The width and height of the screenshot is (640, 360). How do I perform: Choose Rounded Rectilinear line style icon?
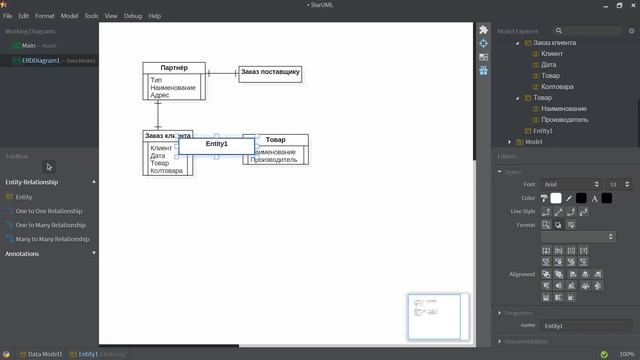point(571,212)
